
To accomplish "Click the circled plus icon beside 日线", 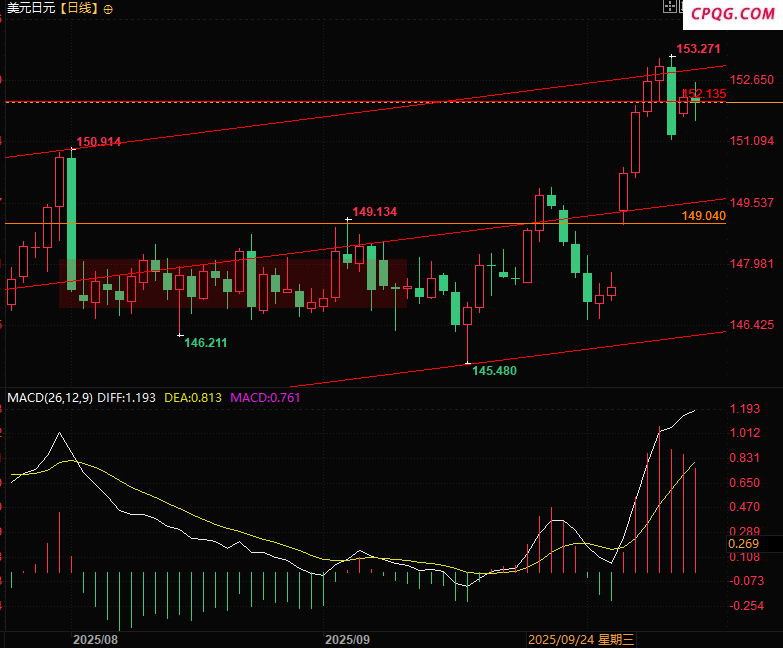I will [108, 8].
